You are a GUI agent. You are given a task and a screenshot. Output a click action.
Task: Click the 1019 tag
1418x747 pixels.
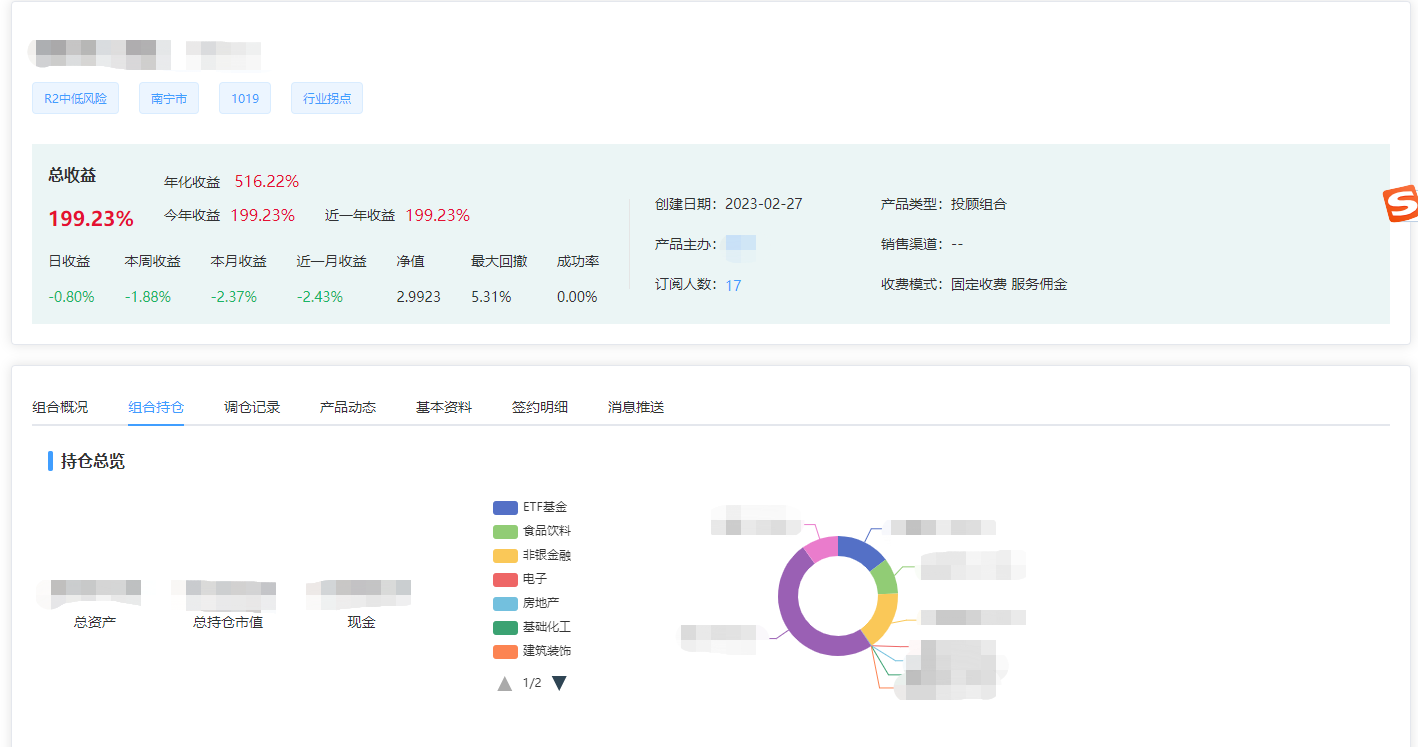pyautogui.click(x=245, y=98)
